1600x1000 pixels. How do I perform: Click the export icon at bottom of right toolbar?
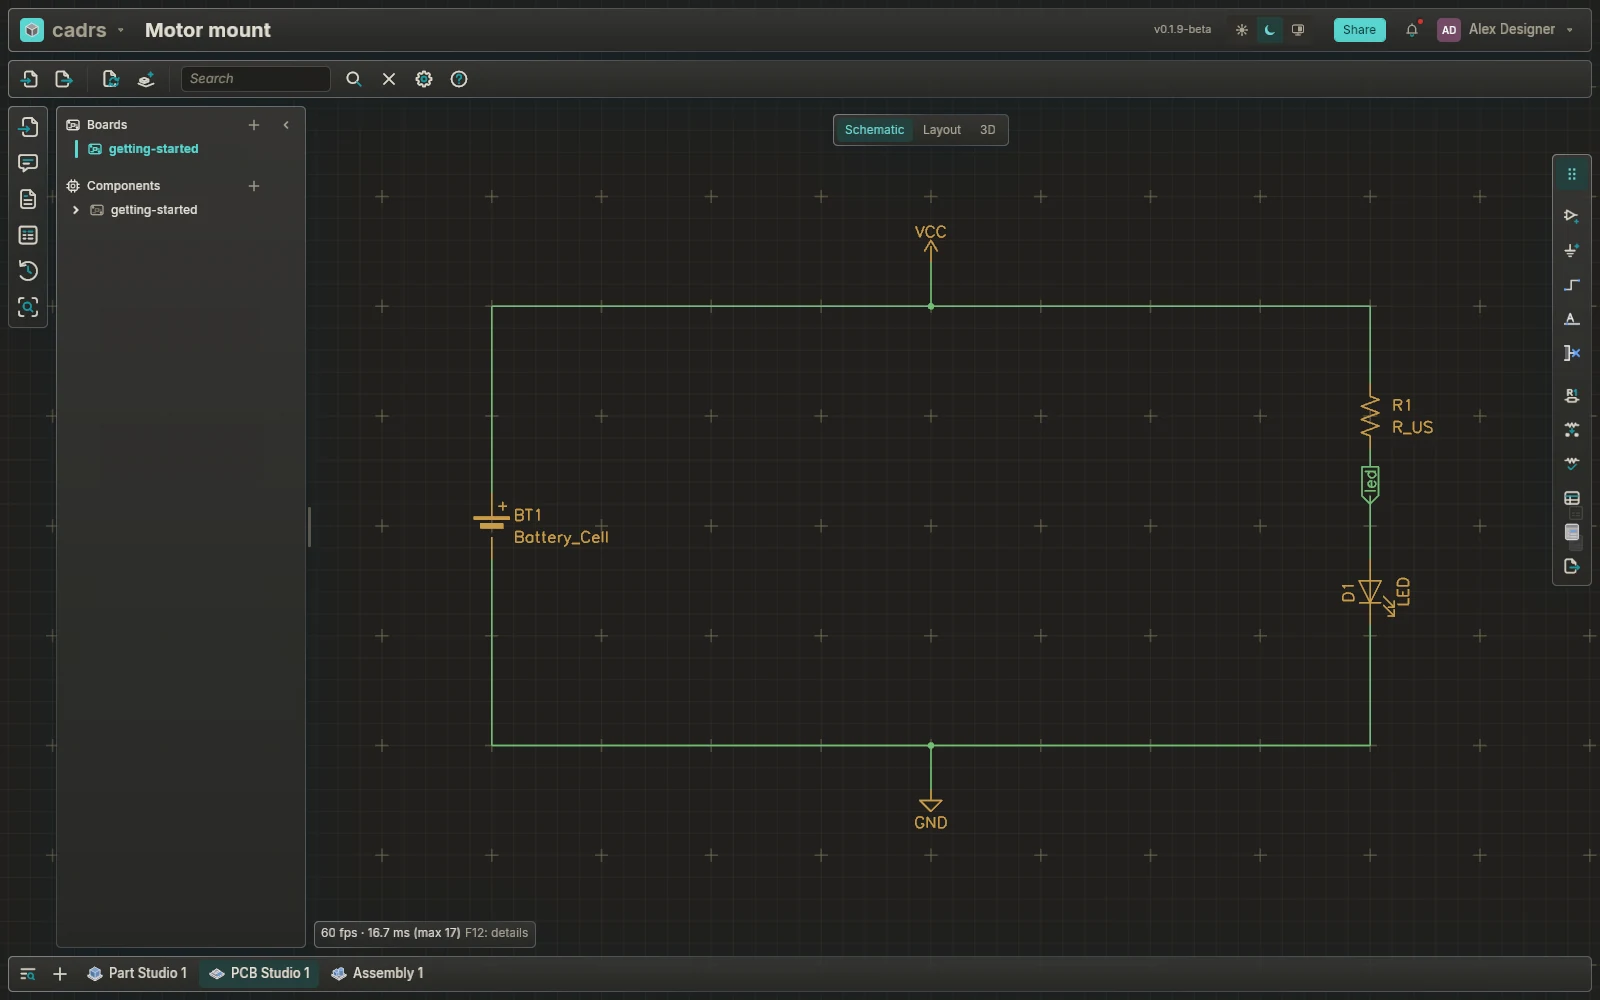click(x=1571, y=566)
